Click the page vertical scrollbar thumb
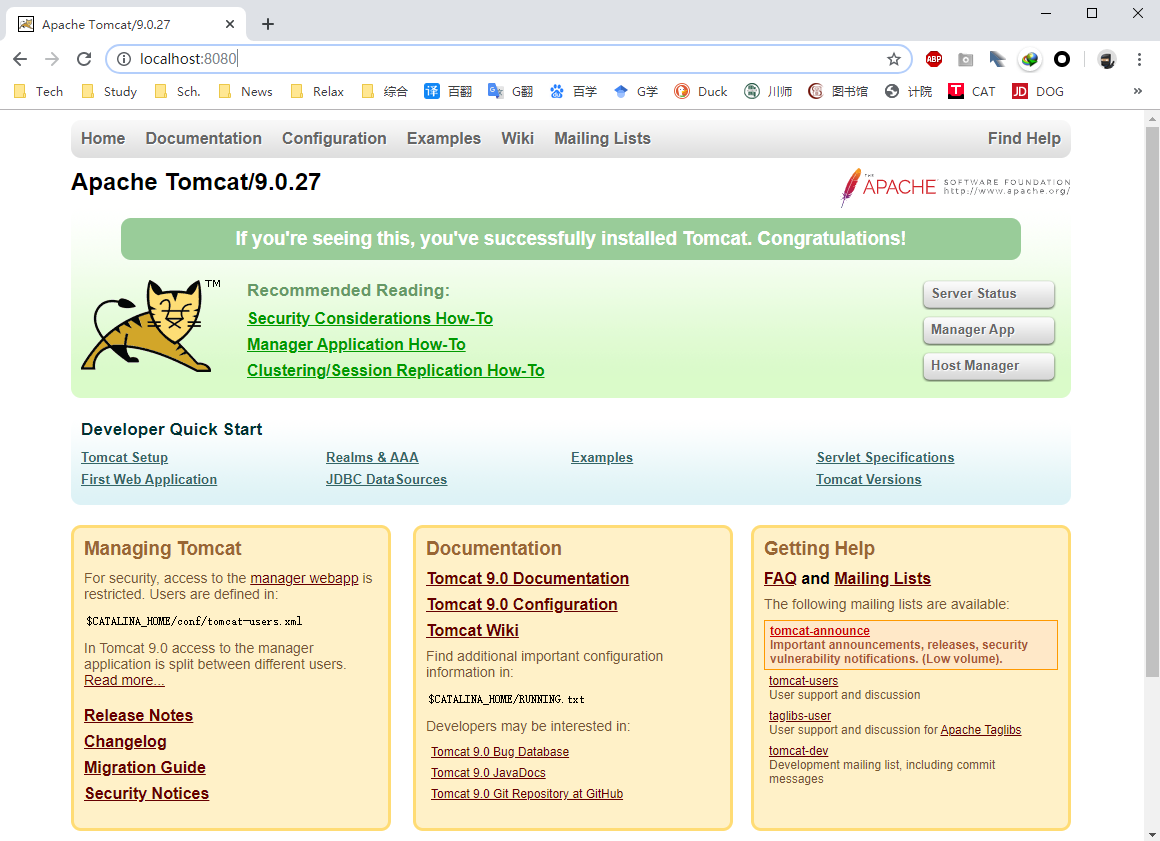This screenshot has width=1160, height=841. (x=1152, y=402)
